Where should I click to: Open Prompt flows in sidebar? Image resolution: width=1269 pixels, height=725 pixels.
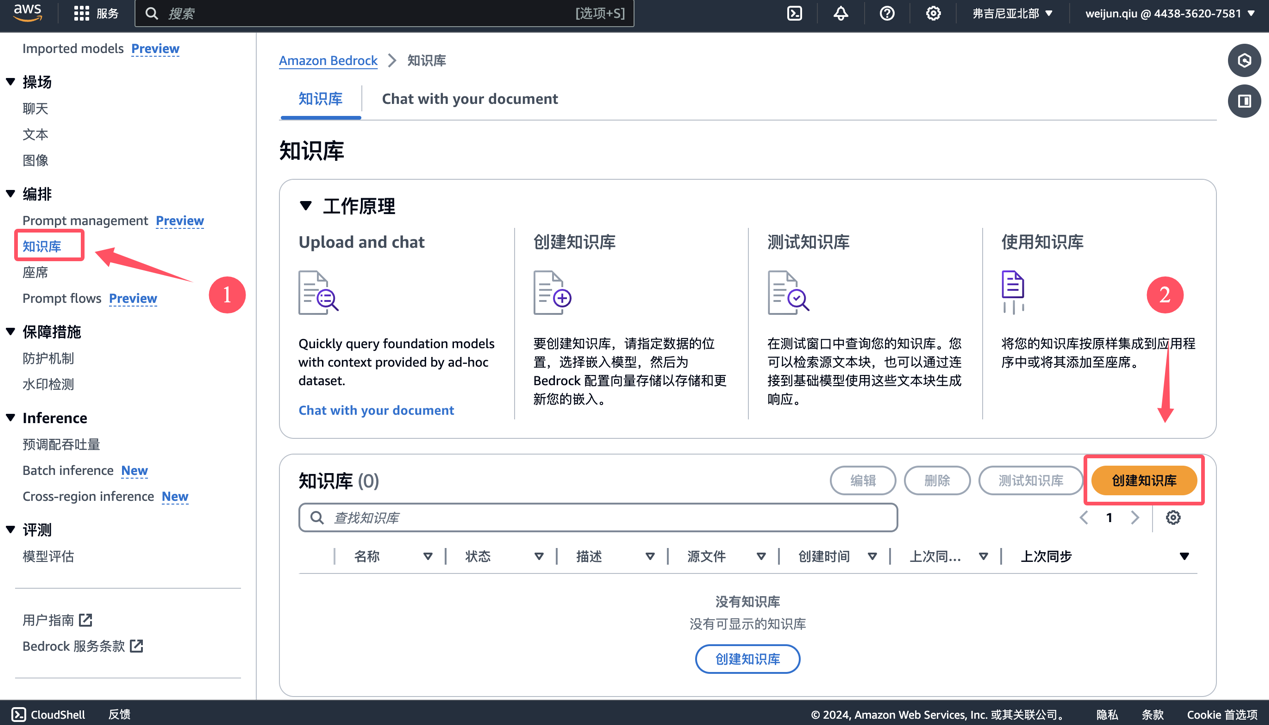[x=62, y=298]
